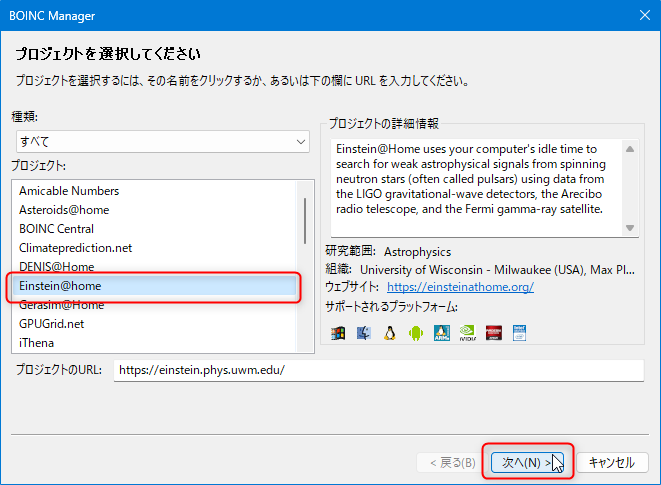This screenshot has width=661, height=485.
Task: Click the Windows platform icon
Action: [x=338, y=333]
